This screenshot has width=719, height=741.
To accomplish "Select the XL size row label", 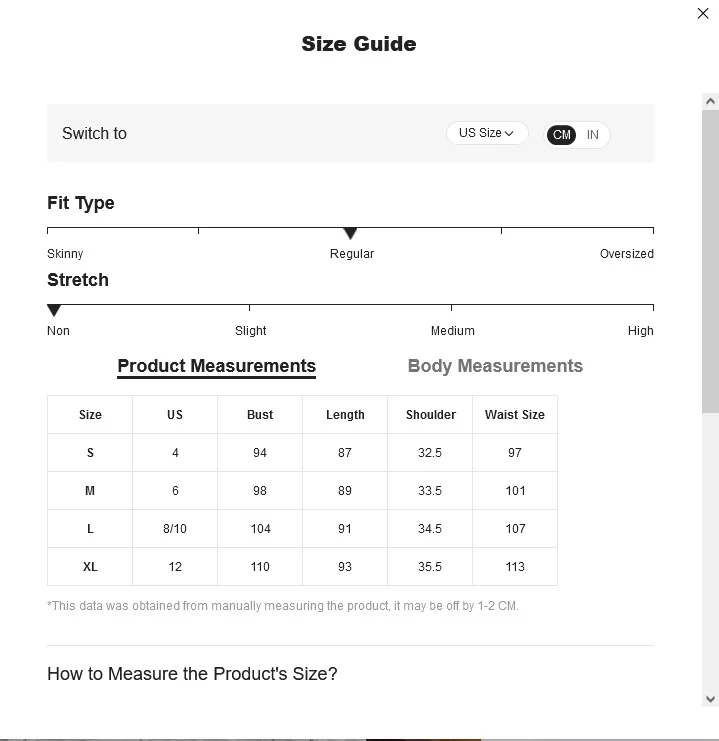I will click(x=90, y=567).
